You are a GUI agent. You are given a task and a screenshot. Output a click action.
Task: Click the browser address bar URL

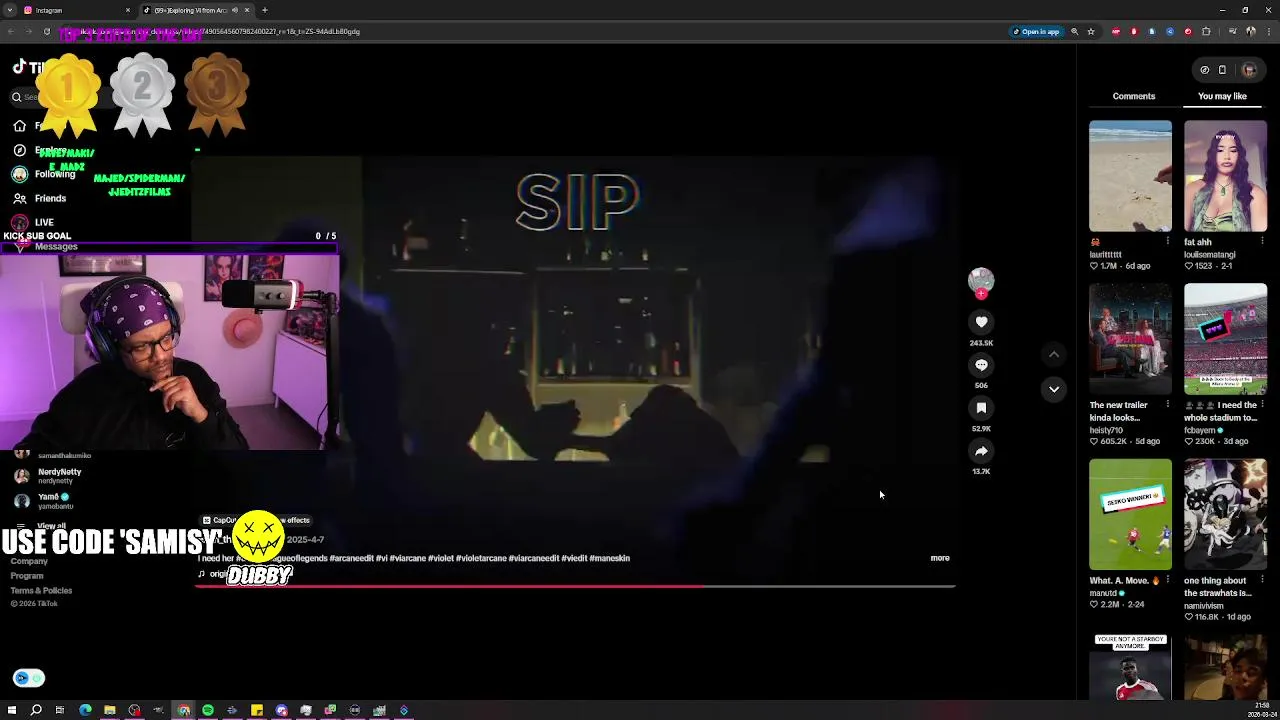point(220,31)
